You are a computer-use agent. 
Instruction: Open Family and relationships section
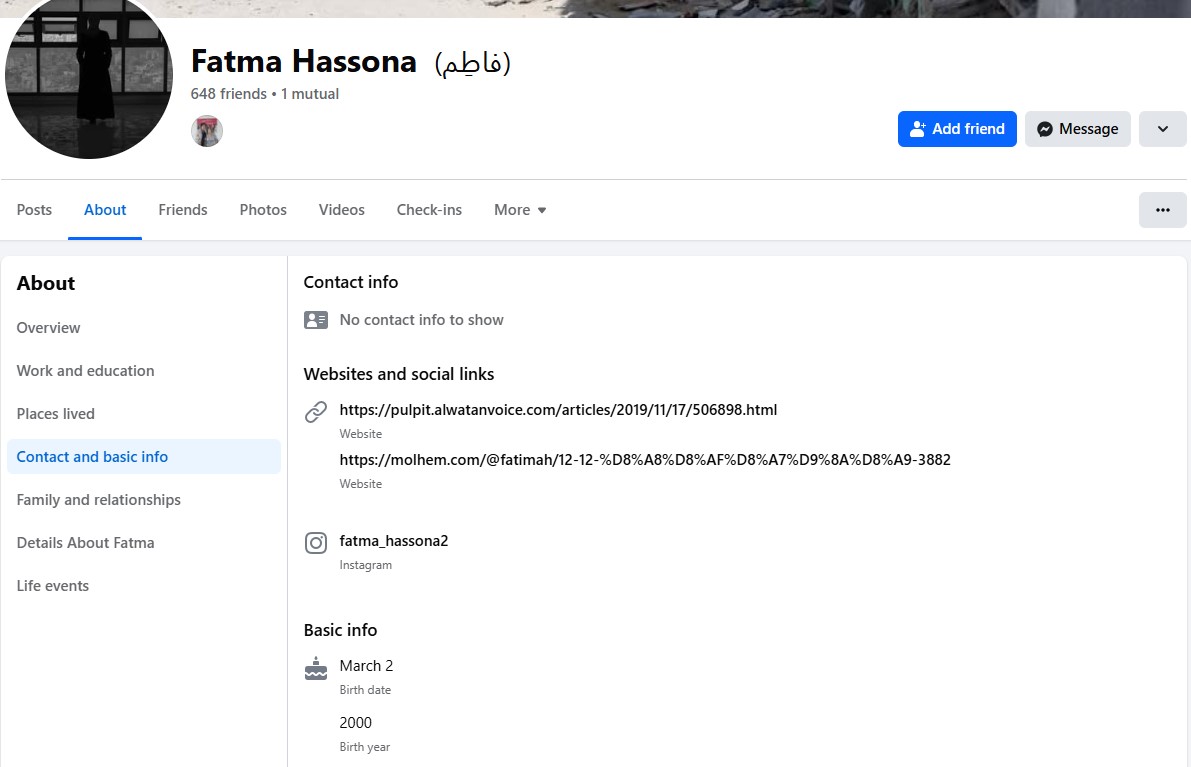[144, 500]
